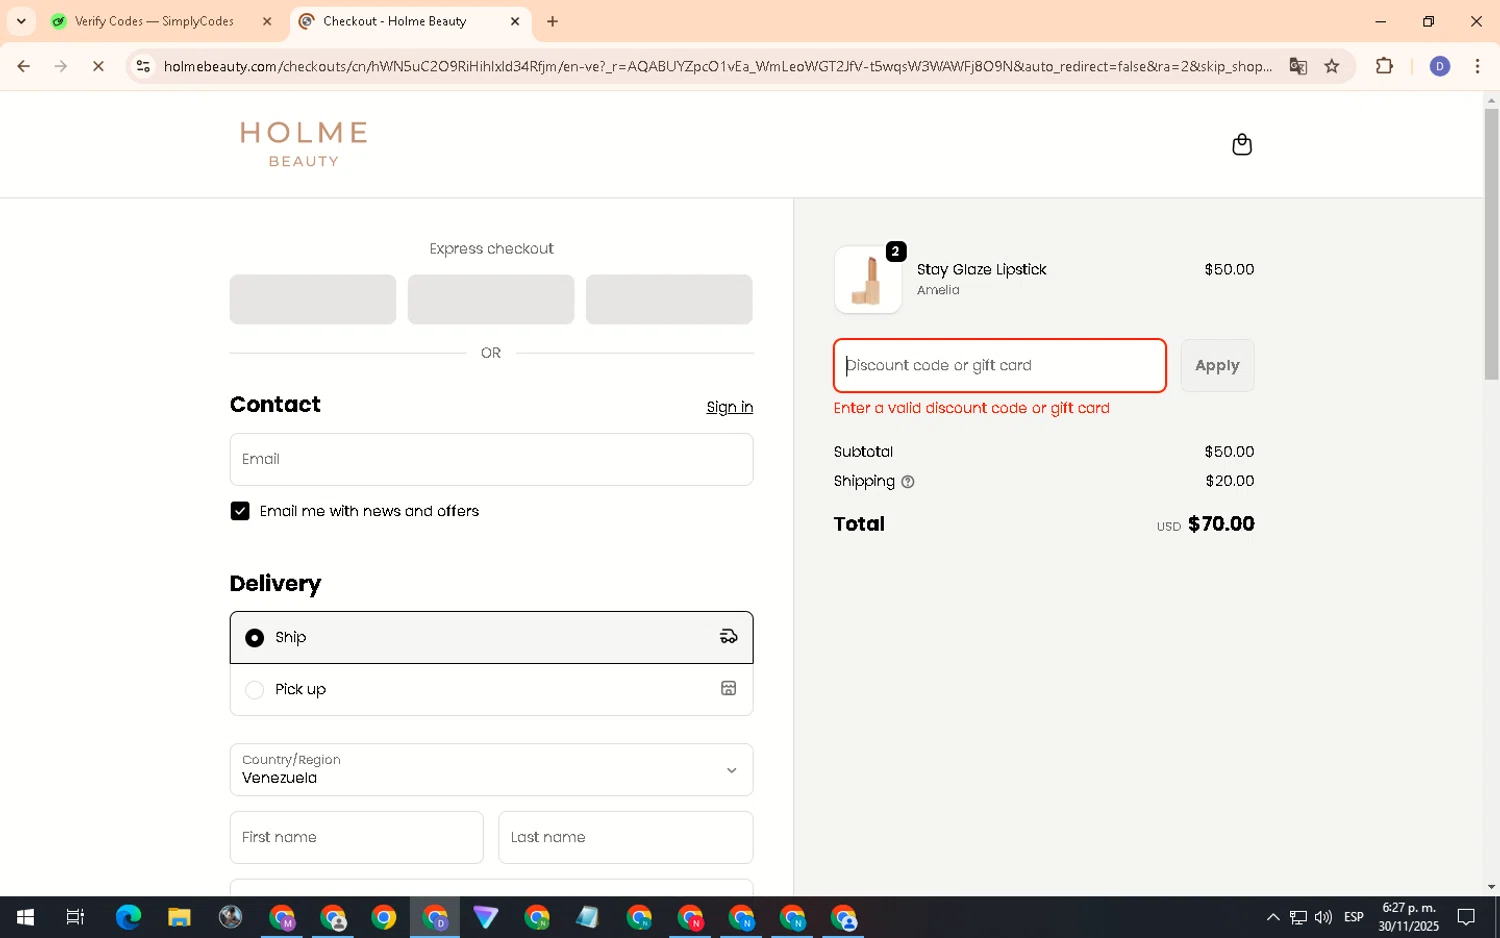Open a new browser tab
This screenshot has width=1500, height=938.
click(x=552, y=21)
